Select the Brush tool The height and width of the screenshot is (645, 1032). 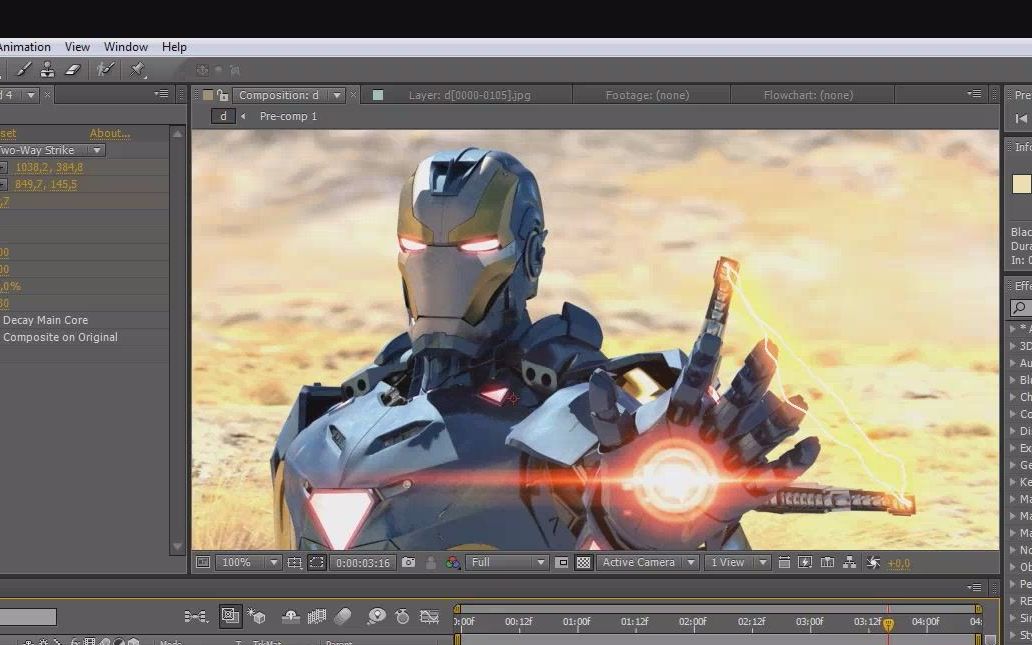tap(23, 69)
